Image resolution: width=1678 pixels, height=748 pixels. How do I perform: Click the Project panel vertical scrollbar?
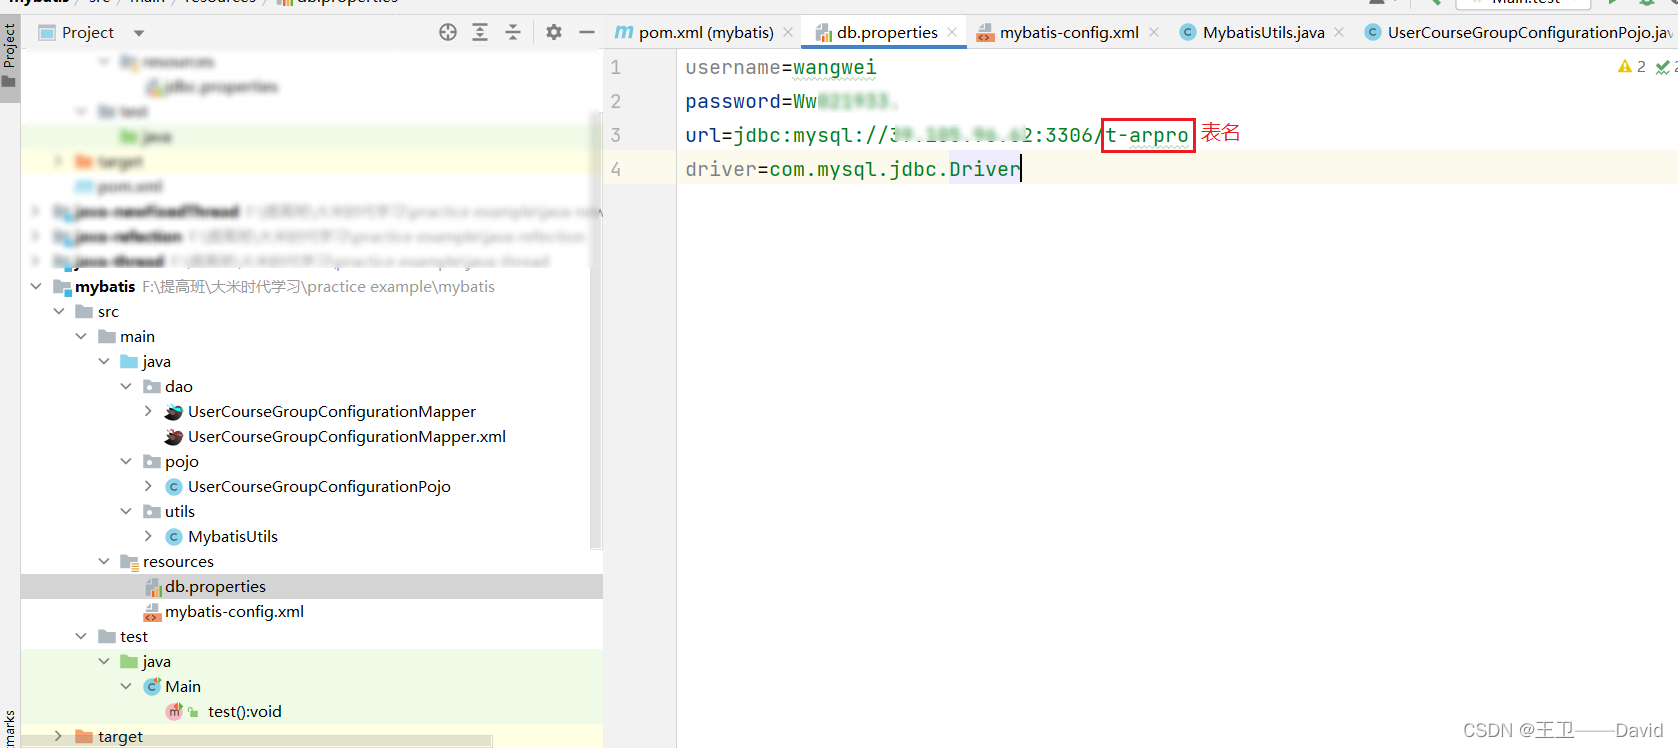(x=596, y=330)
